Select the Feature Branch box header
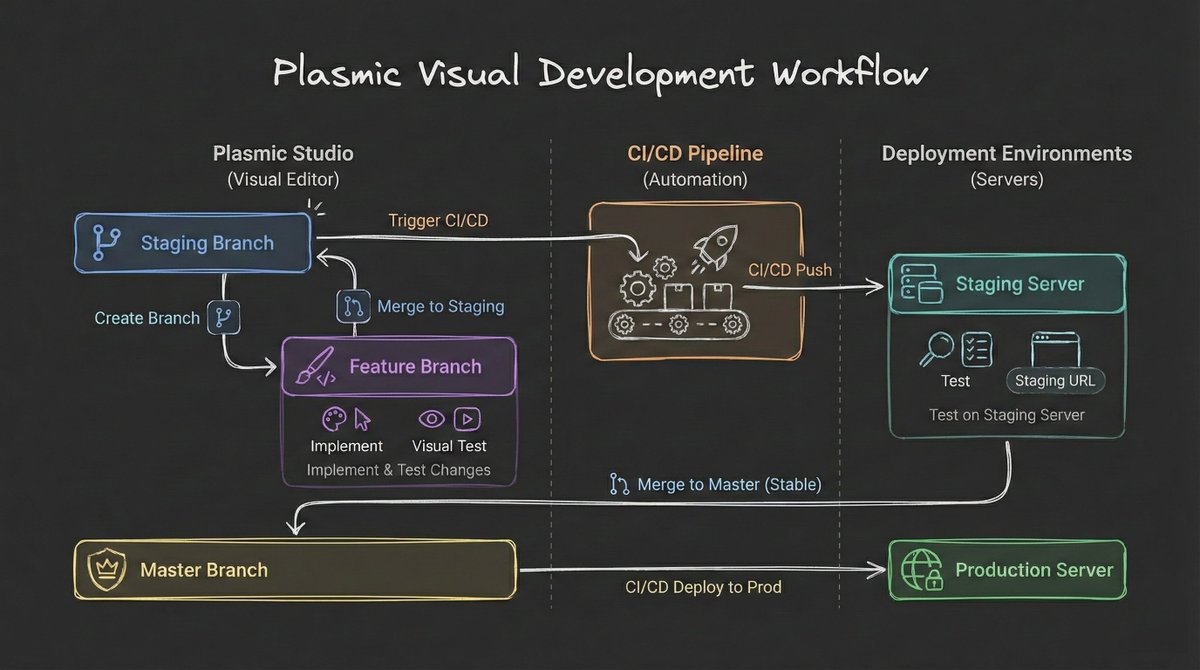 (x=399, y=367)
